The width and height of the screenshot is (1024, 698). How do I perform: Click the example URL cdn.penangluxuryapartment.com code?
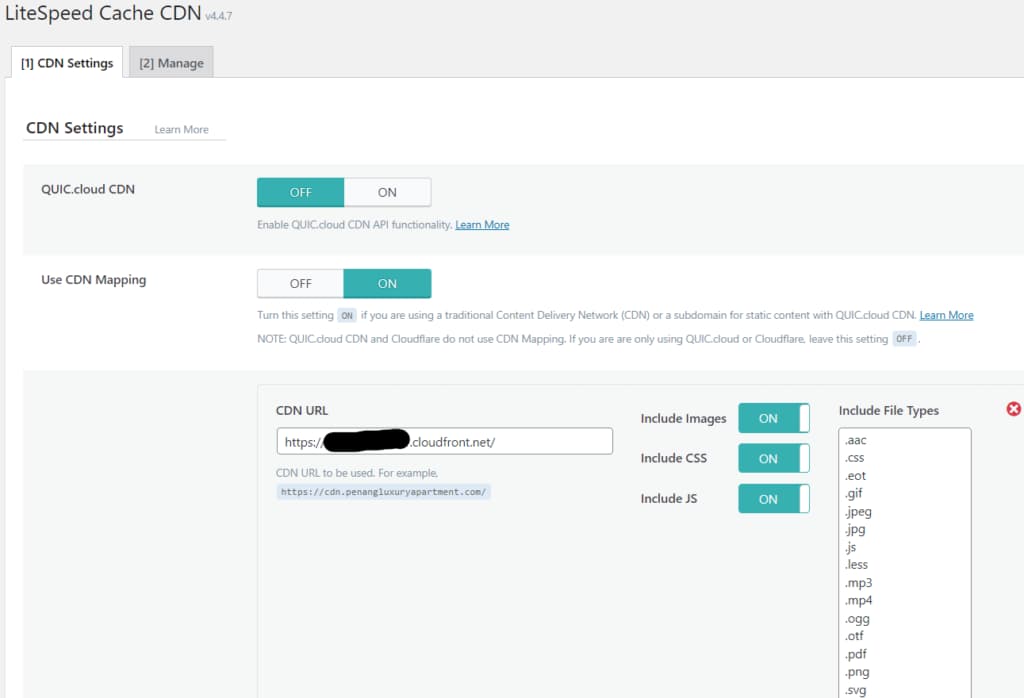383,492
